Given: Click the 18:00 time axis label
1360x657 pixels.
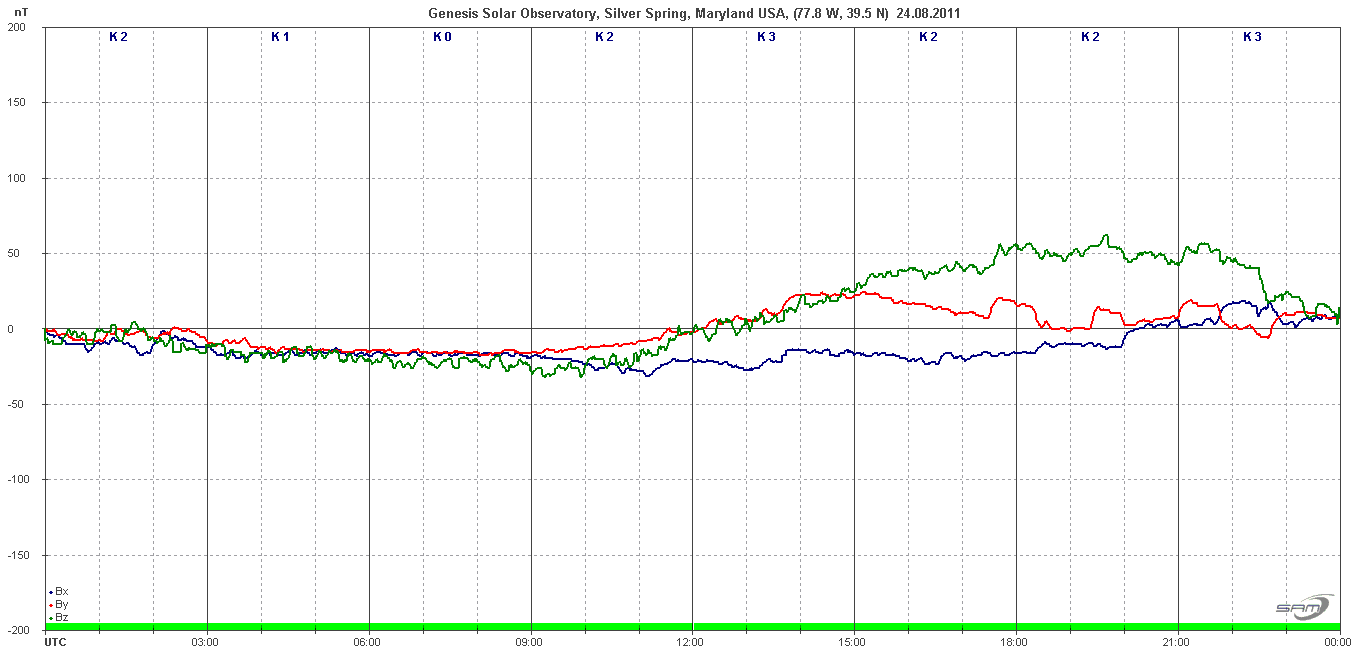Looking at the screenshot, I should click(x=1015, y=641).
